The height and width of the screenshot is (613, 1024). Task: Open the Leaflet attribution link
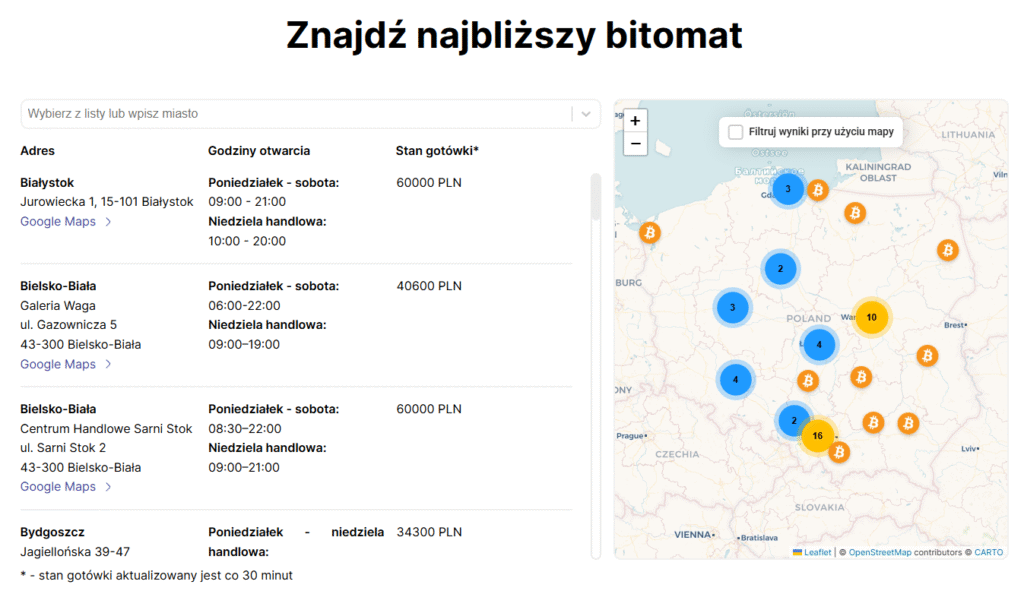[817, 552]
